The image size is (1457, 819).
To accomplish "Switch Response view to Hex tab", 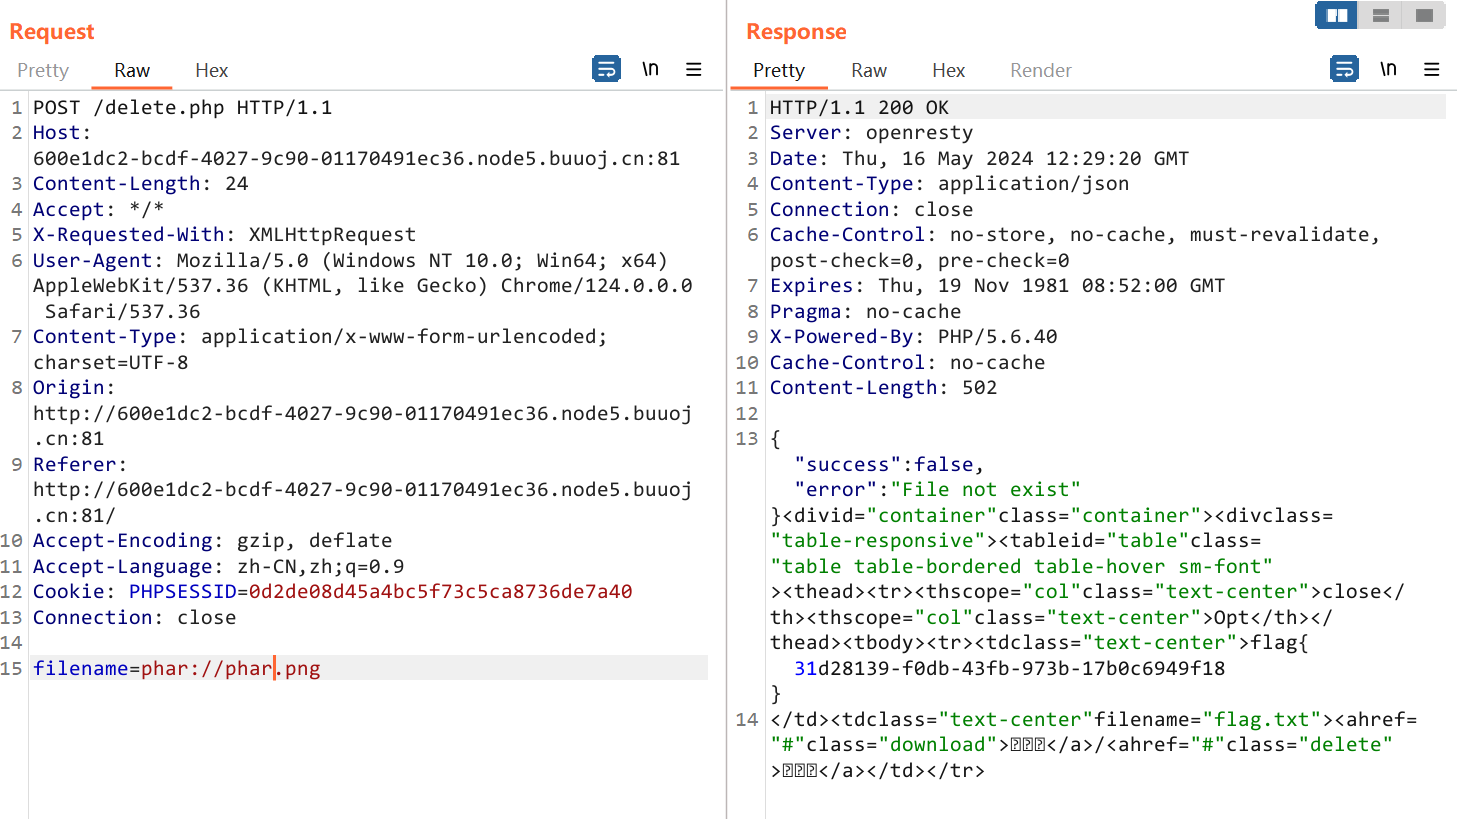I will 949,70.
